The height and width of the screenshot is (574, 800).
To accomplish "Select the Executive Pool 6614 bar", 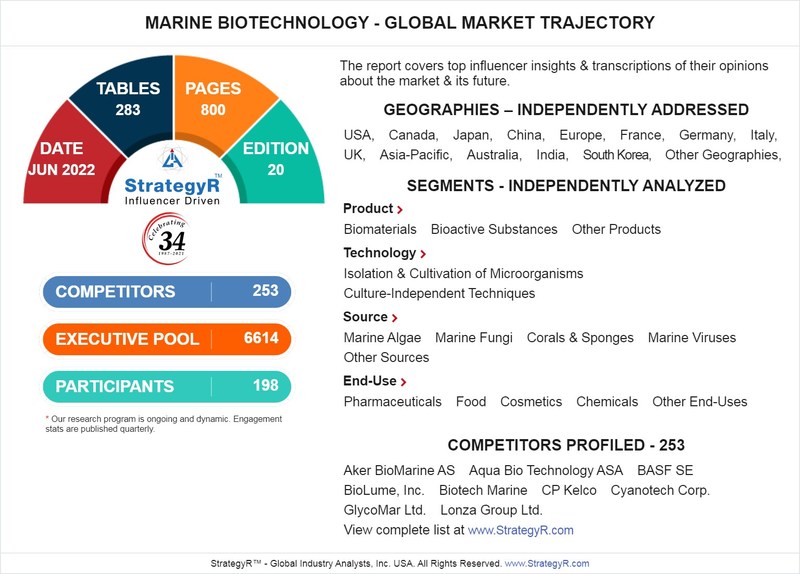I will point(167,339).
